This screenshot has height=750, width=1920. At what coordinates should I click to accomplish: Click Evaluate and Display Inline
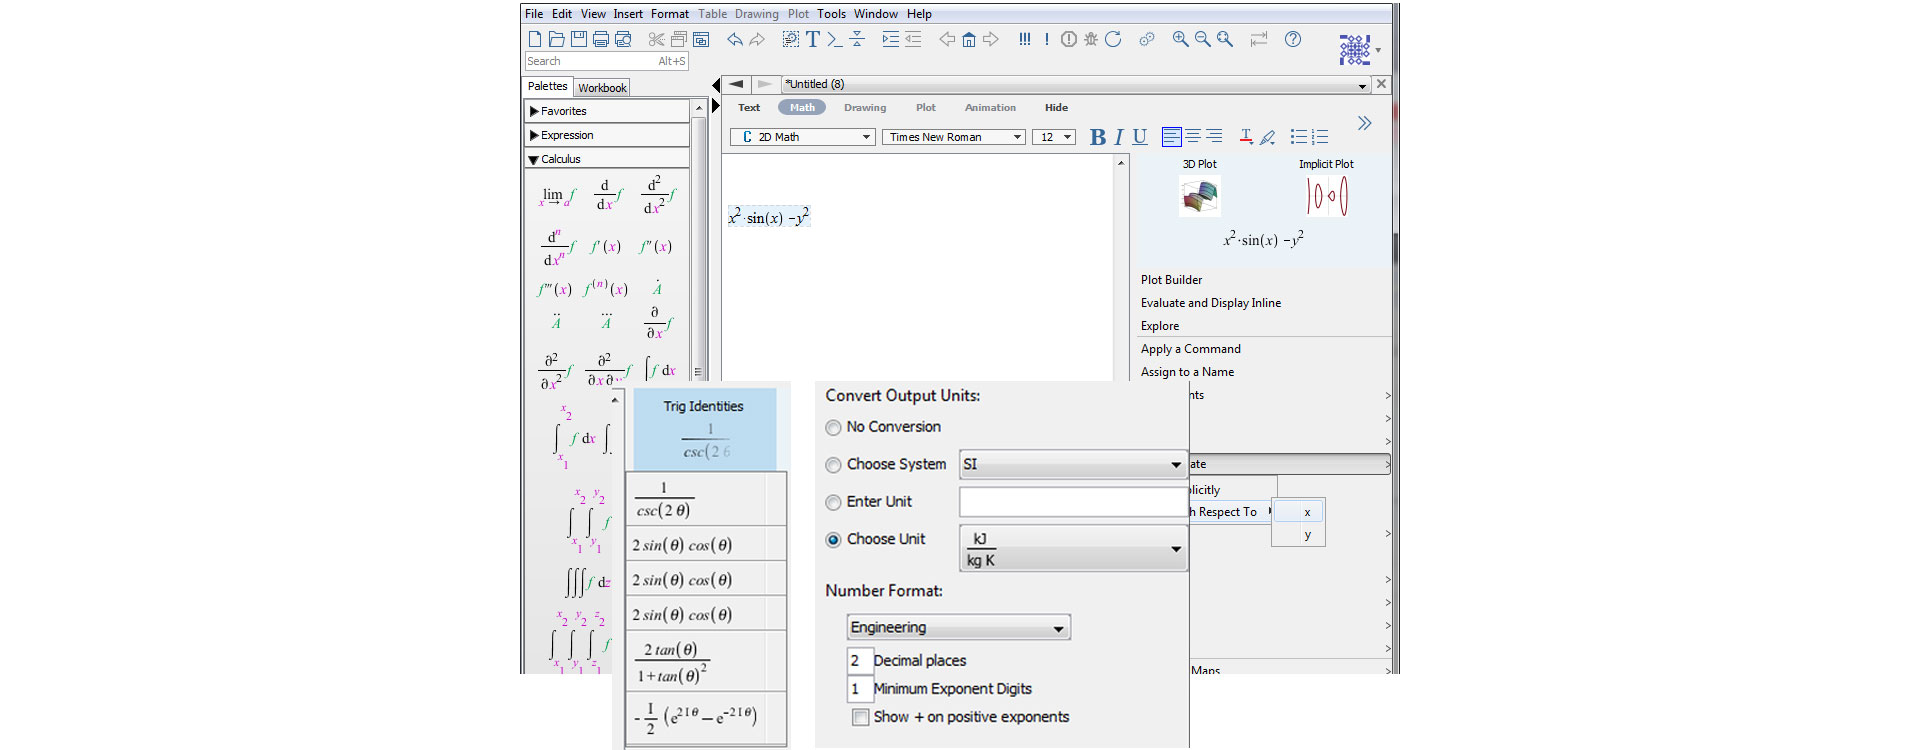(1210, 303)
